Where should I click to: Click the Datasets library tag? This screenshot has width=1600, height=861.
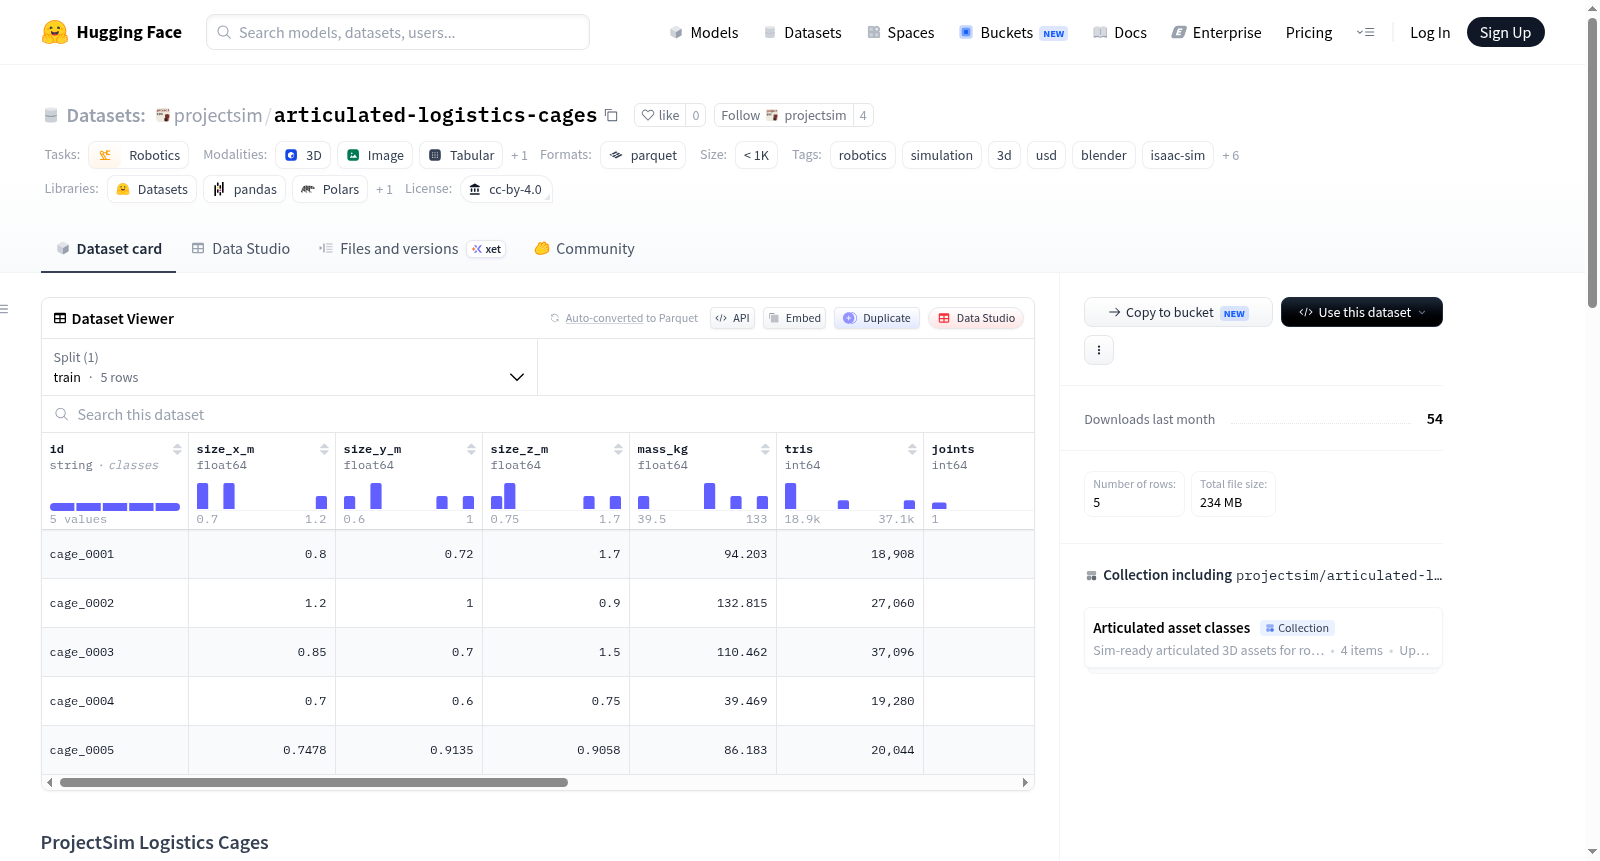[152, 189]
